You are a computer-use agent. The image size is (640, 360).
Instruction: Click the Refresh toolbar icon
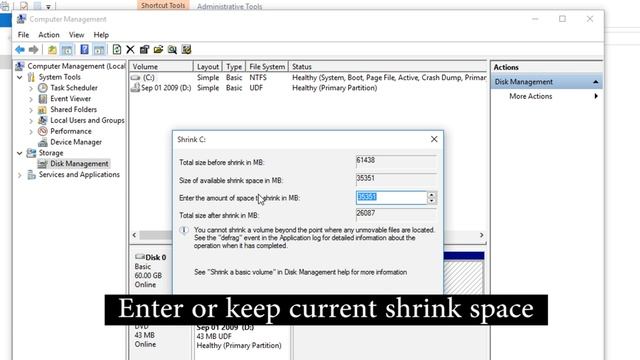pos(117,50)
